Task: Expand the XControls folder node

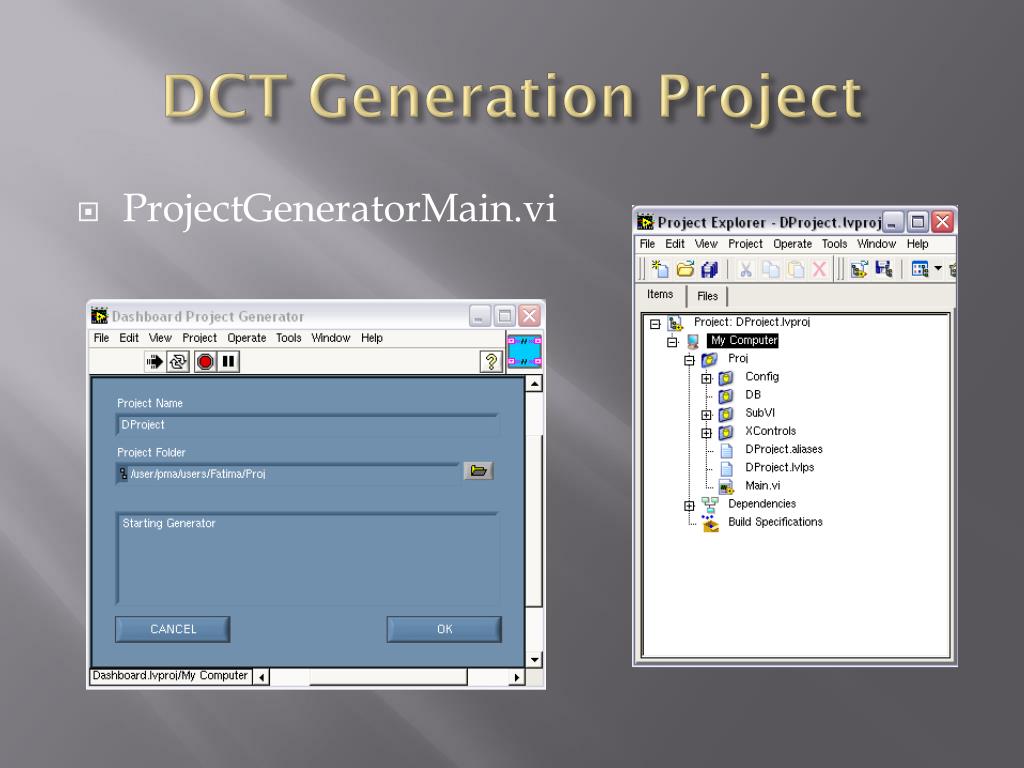Action: coord(707,433)
